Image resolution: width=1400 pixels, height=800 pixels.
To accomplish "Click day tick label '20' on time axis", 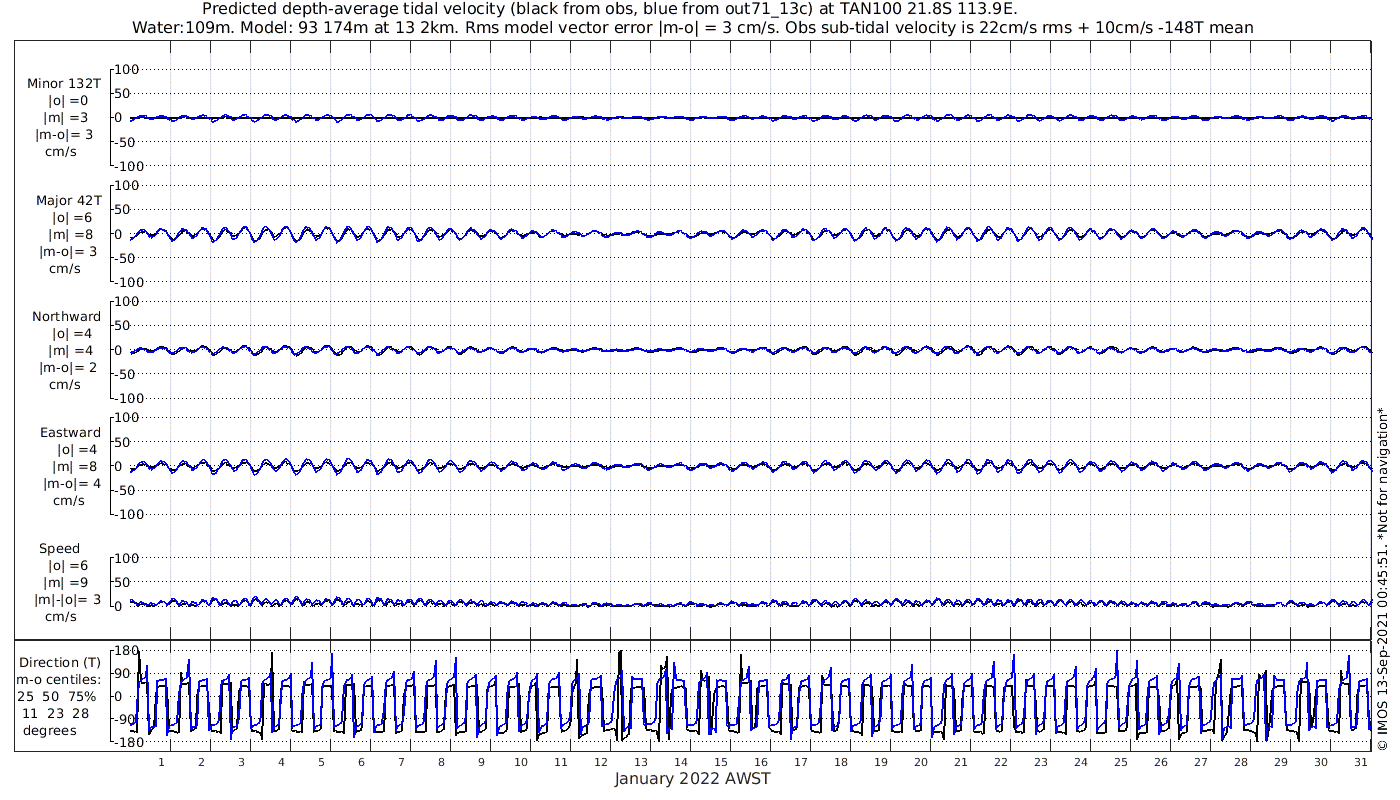I will point(921,761).
